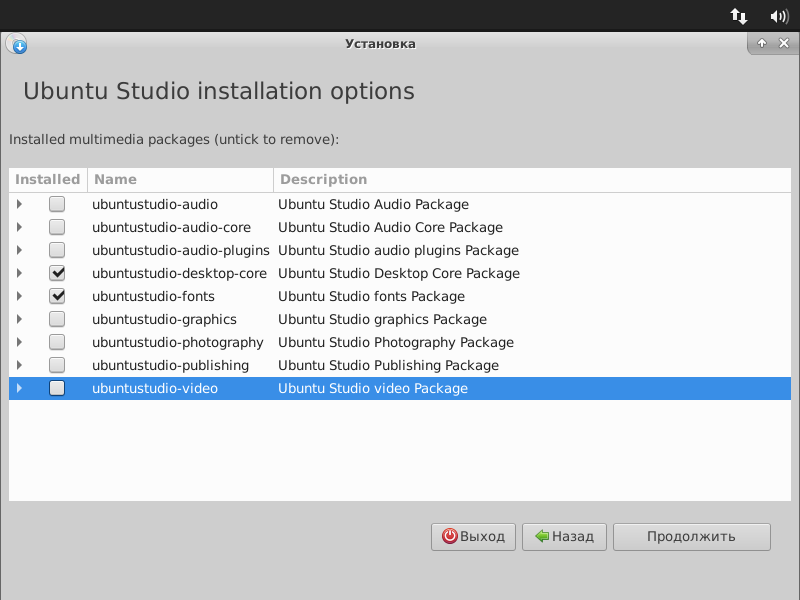
Task: Sort by the Name column header
Action: tap(181, 180)
